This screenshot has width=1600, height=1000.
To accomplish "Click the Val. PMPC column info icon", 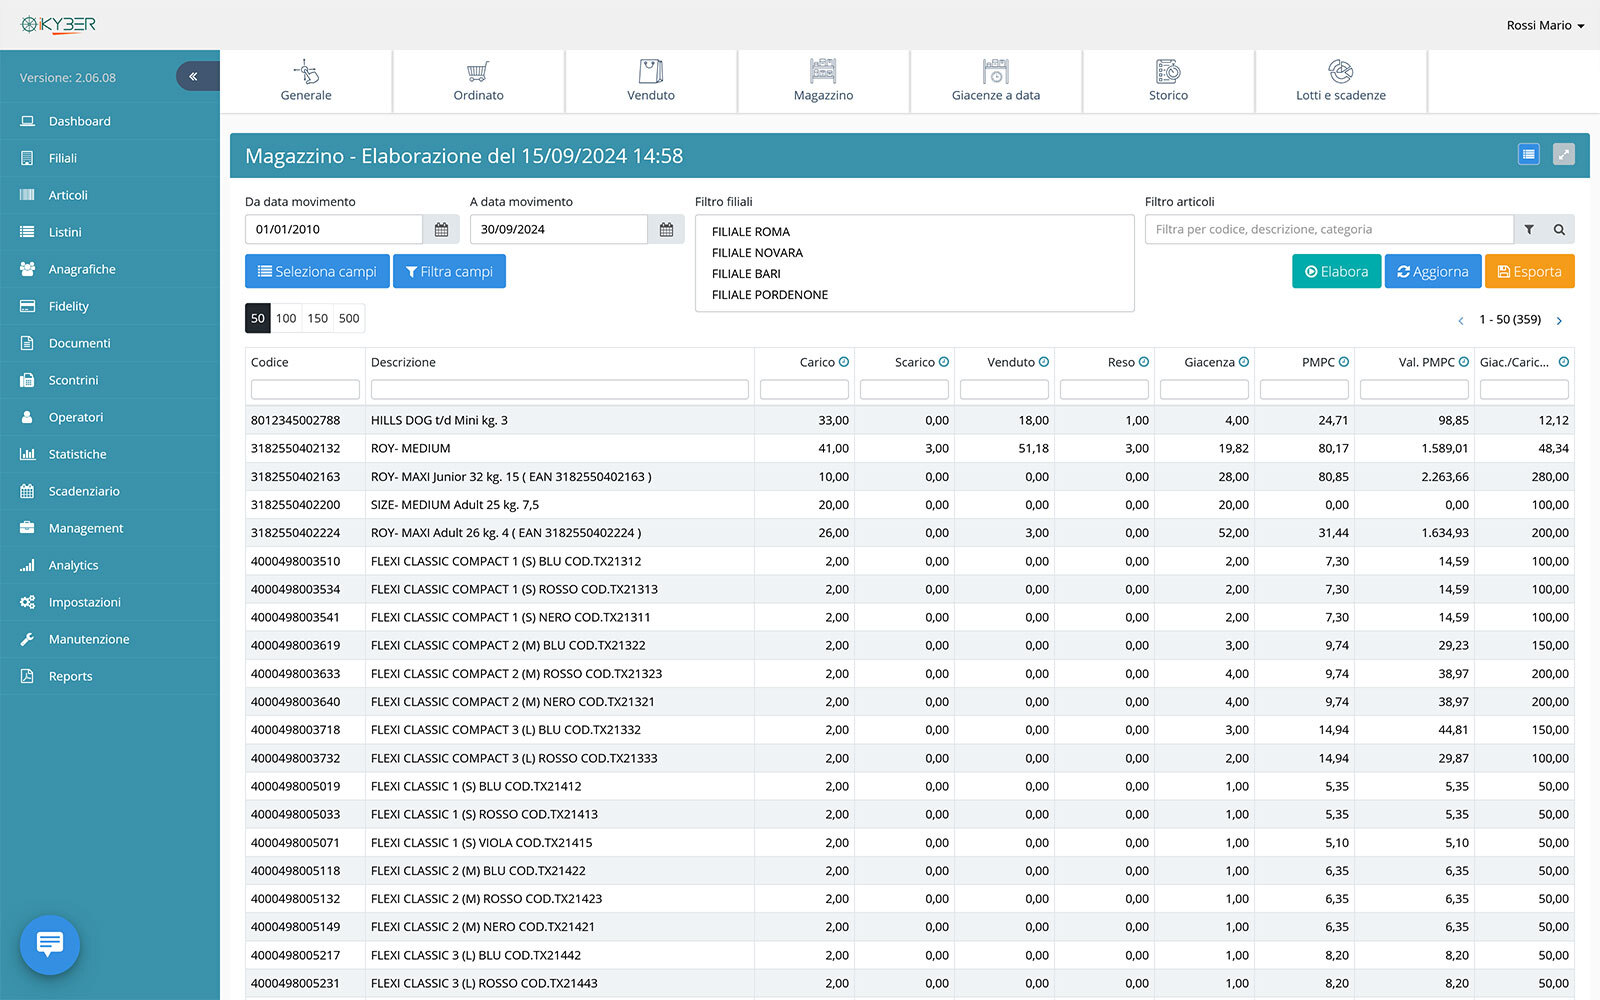I will coord(1464,362).
